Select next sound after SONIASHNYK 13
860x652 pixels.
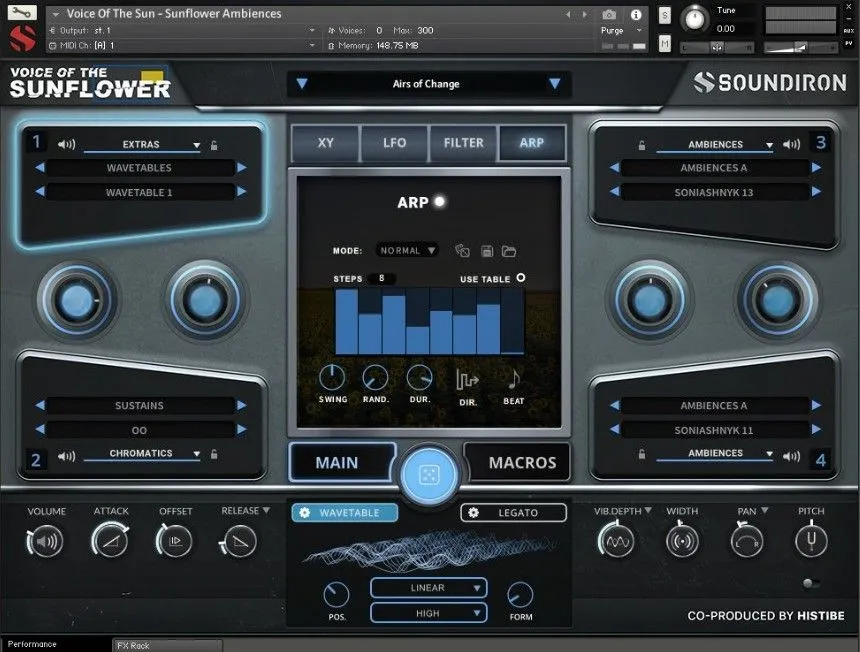pyautogui.click(x=817, y=192)
